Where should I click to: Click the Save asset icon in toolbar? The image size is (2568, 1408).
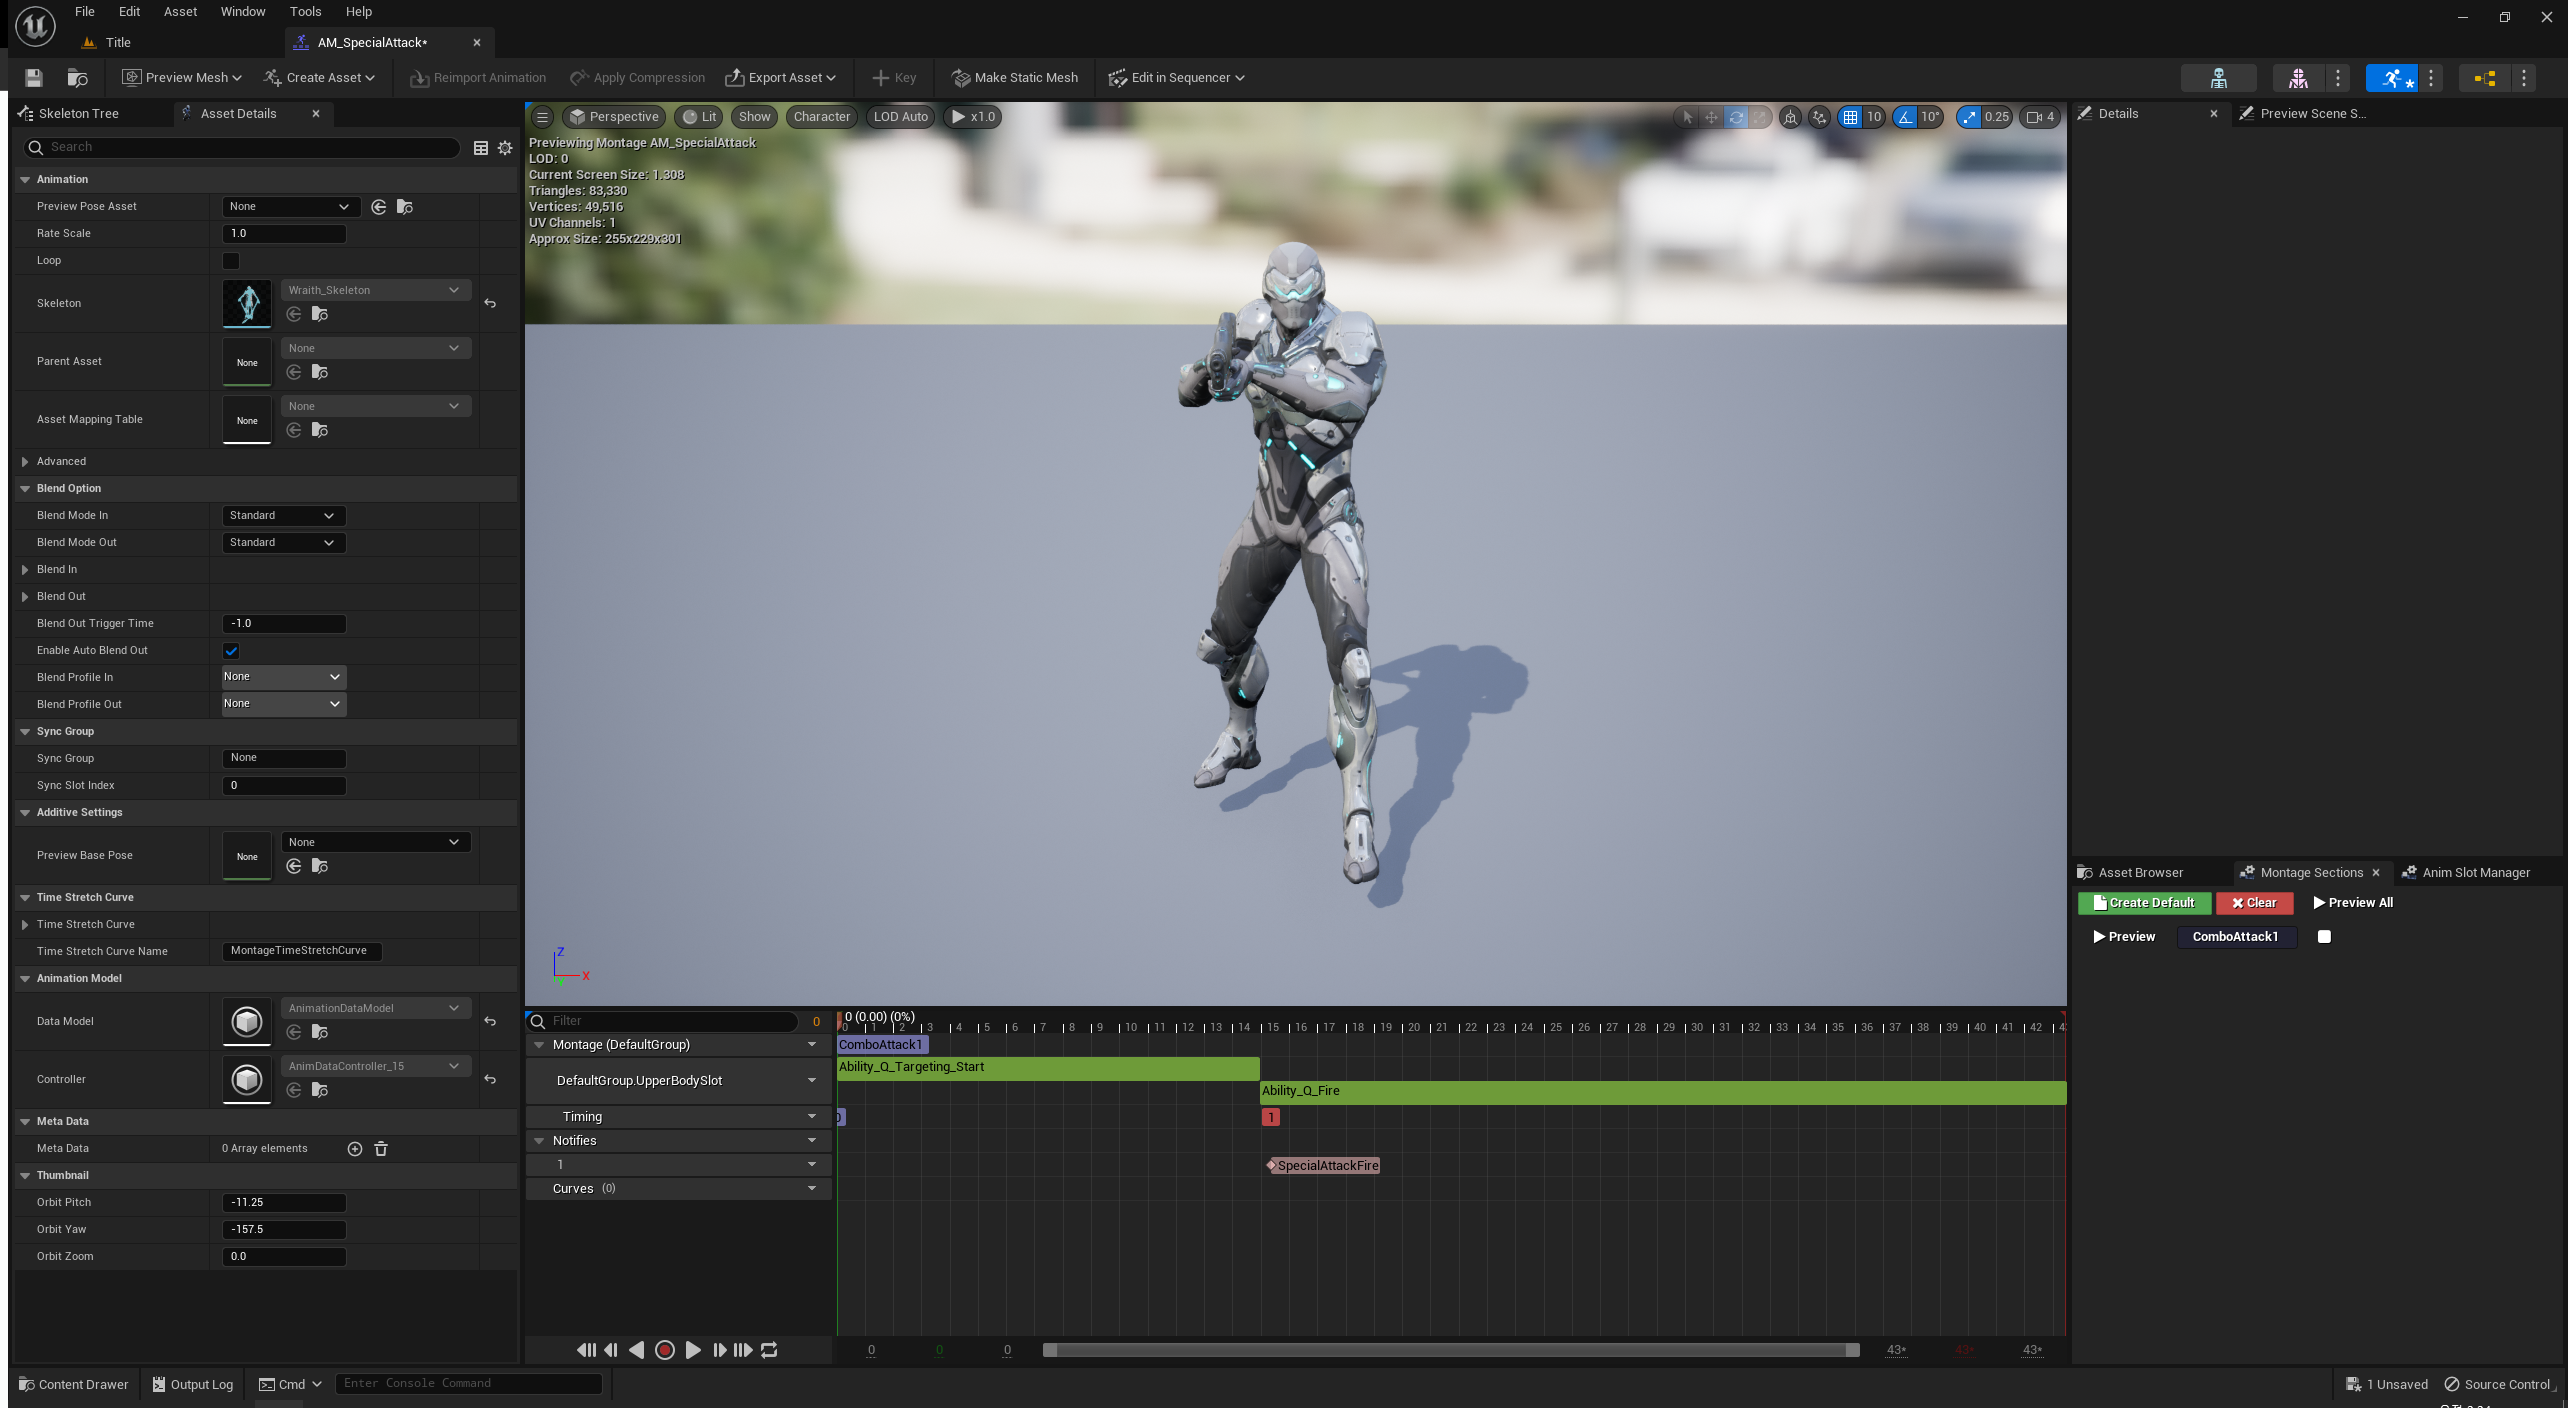tap(34, 78)
